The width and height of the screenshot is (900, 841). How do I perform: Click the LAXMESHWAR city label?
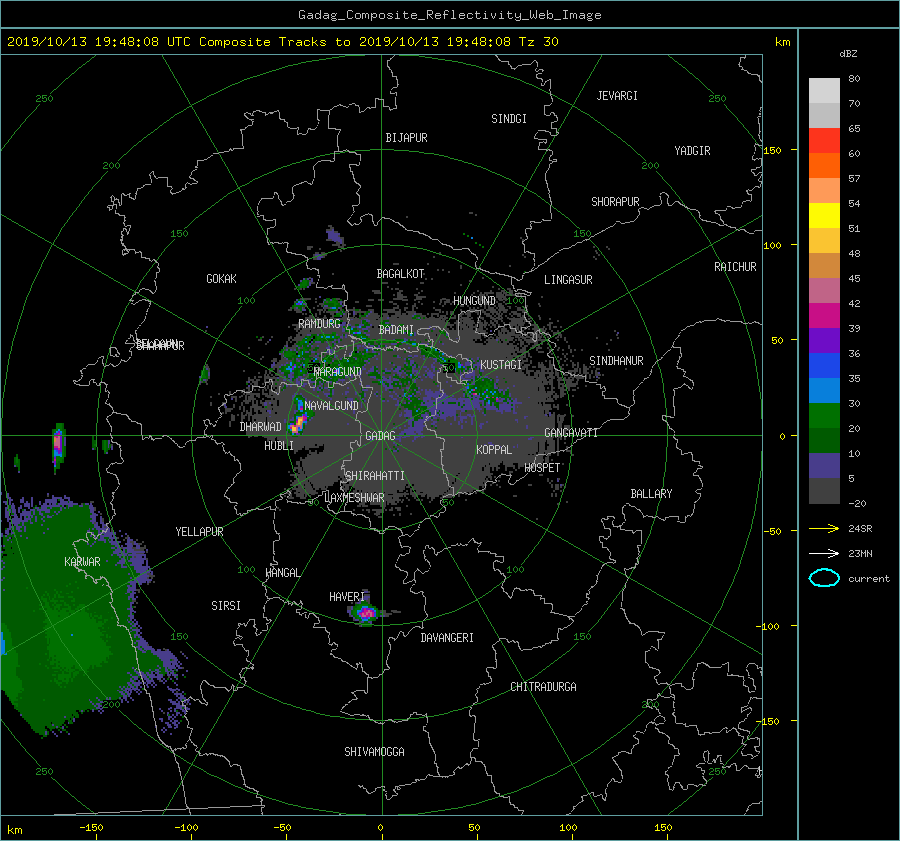click(354, 498)
